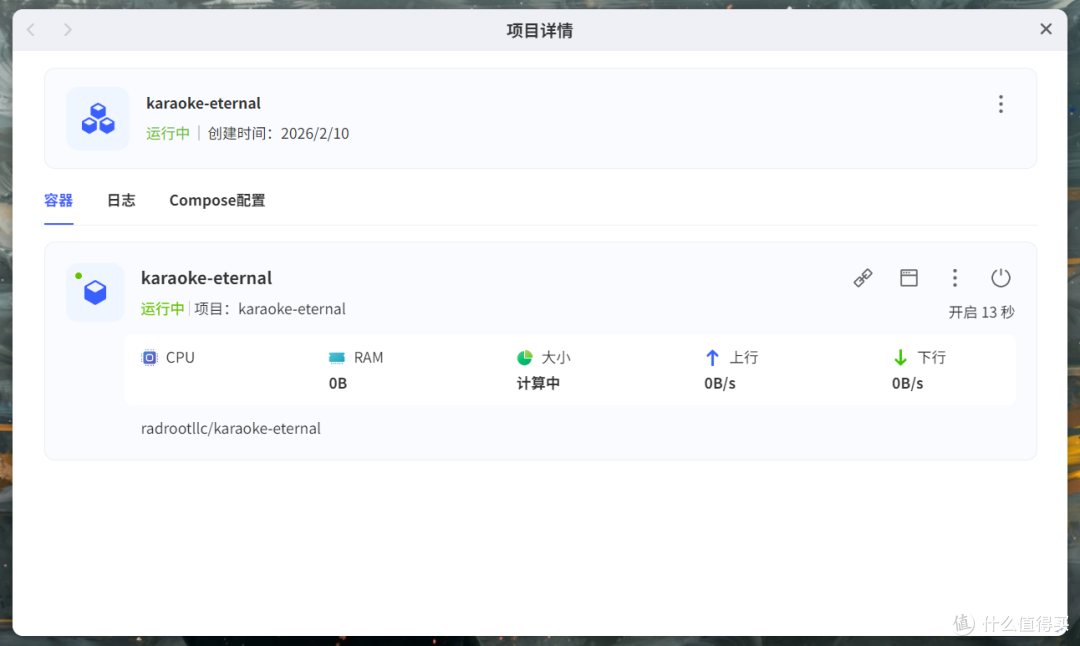
Task: Click the container power button icon
Action: [1001, 278]
